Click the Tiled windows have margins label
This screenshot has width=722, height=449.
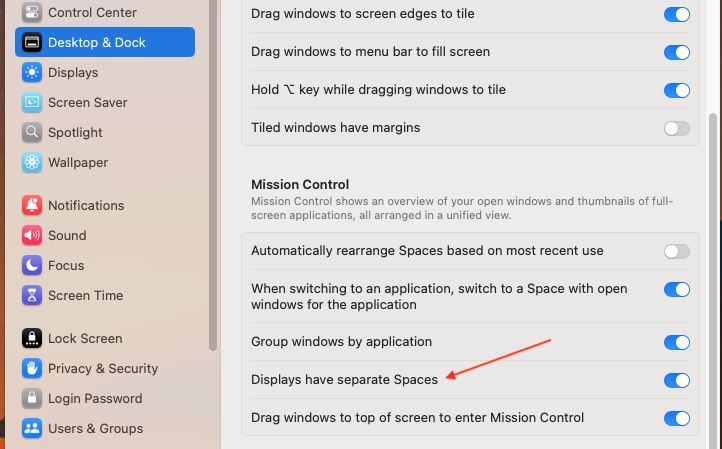pos(335,128)
